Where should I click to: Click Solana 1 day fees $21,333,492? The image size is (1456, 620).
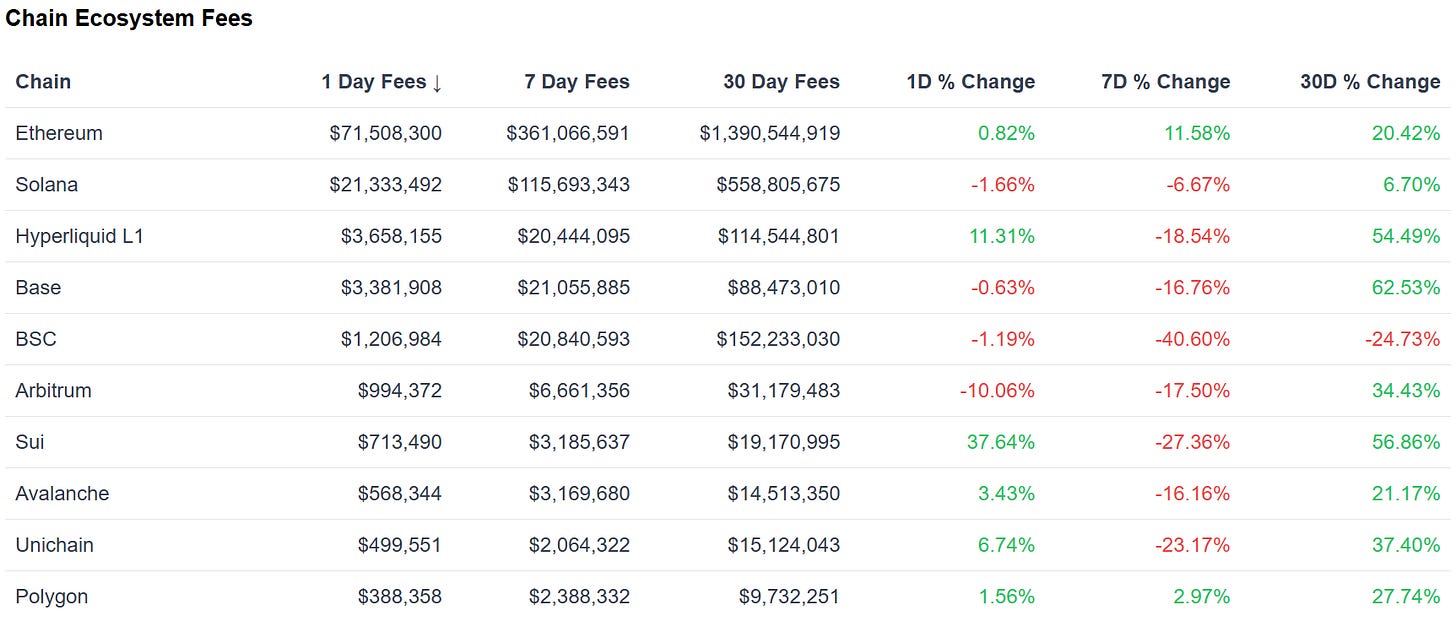386,185
